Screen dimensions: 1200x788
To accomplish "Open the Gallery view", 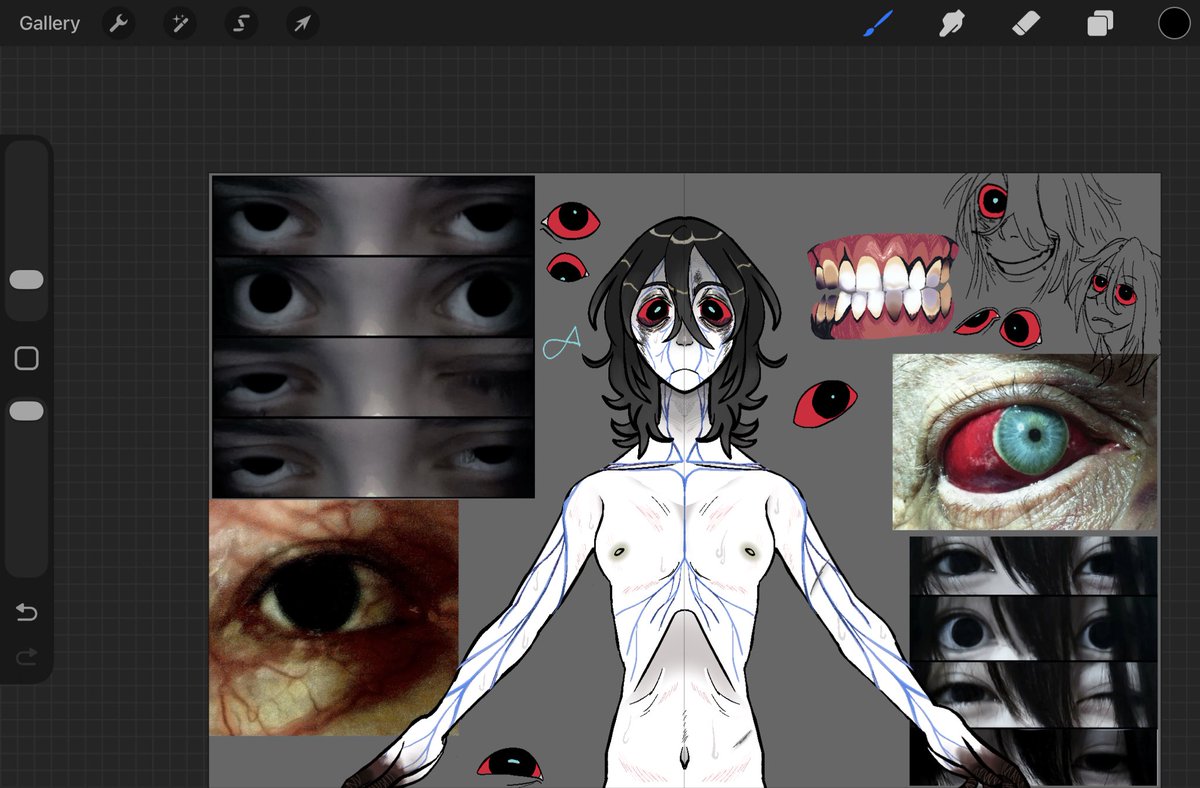I will pos(49,24).
